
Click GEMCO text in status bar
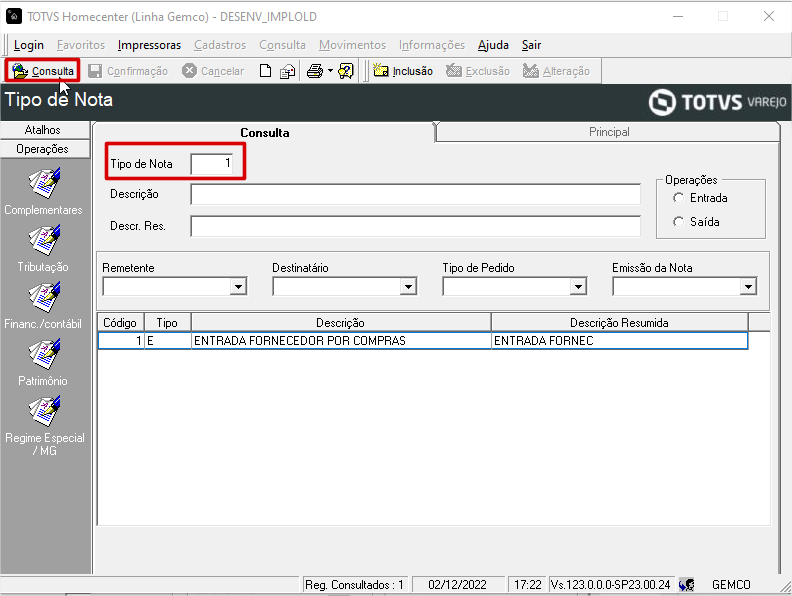point(731,585)
